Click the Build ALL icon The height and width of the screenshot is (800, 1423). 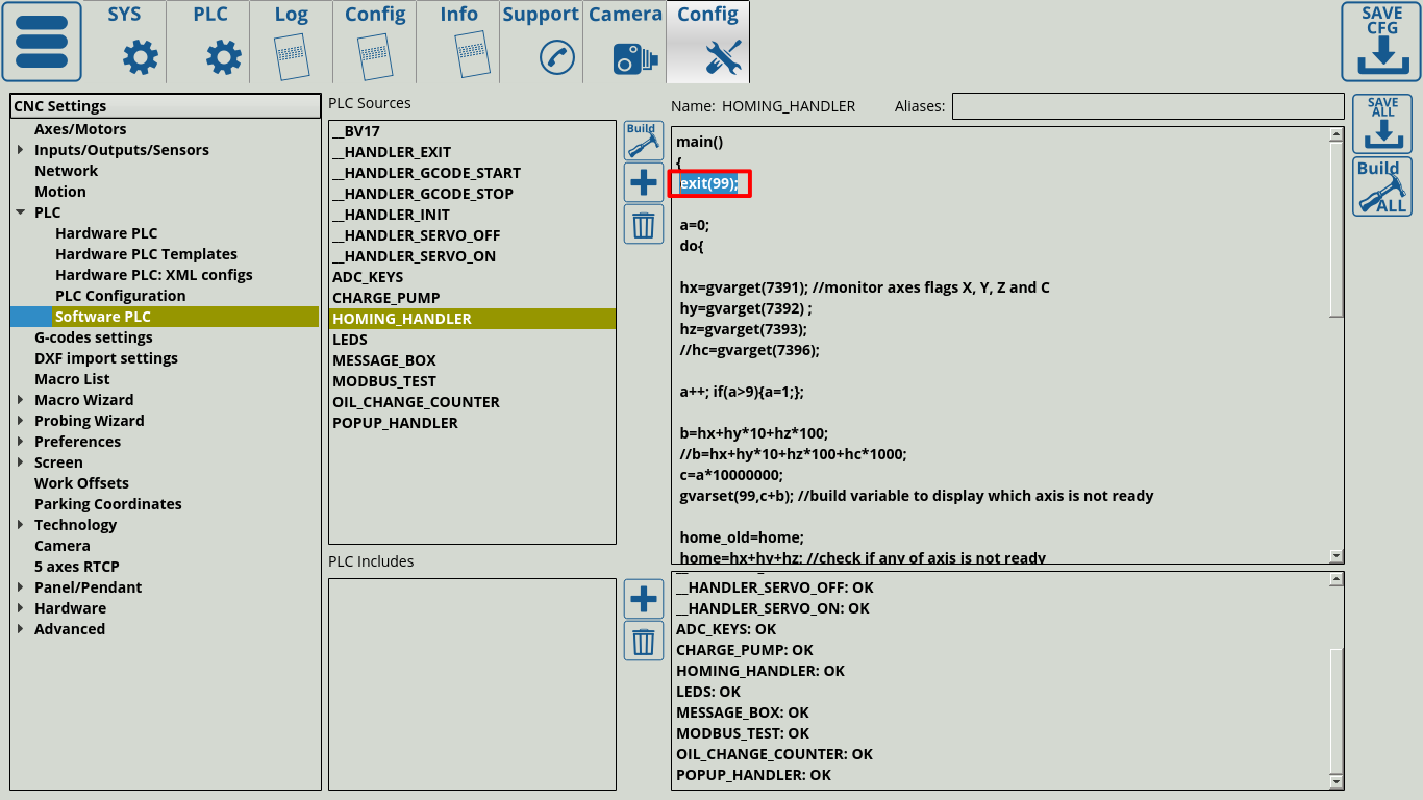(x=1382, y=186)
